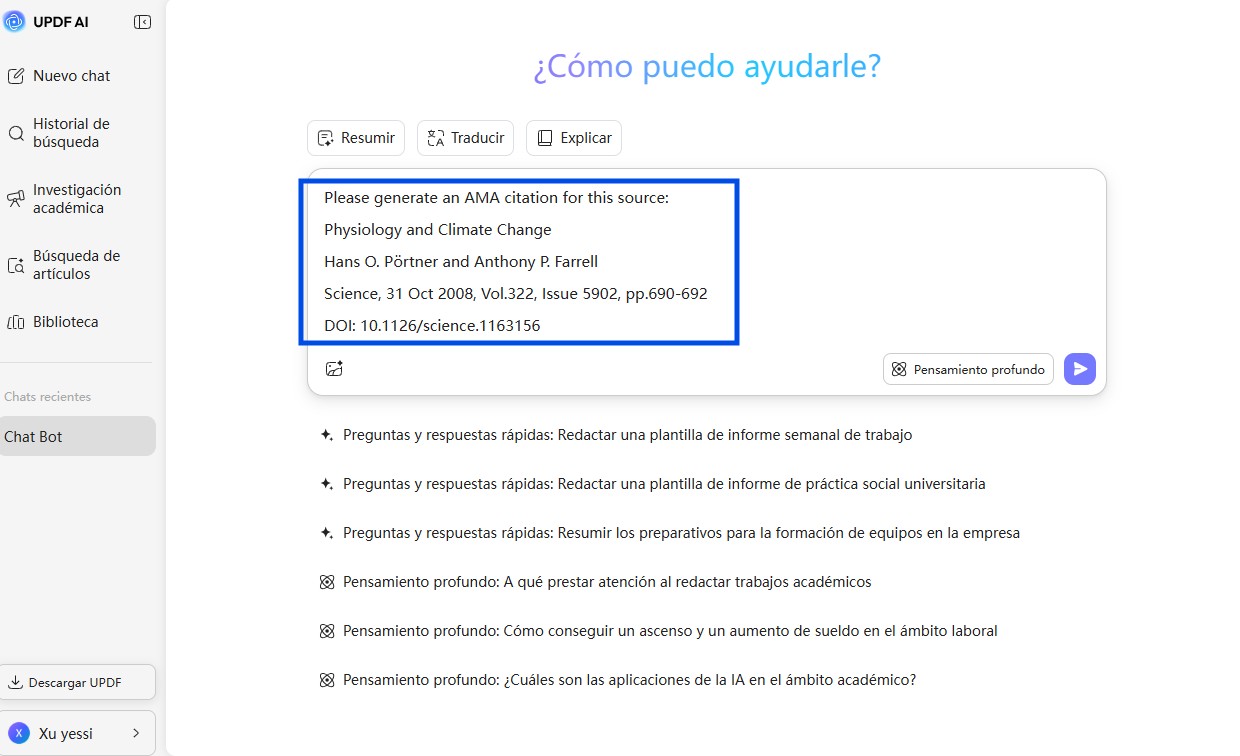Choose the suggestion about aplicaciones de la IA
The height and width of the screenshot is (756, 1240).
(x=617, y=680)
